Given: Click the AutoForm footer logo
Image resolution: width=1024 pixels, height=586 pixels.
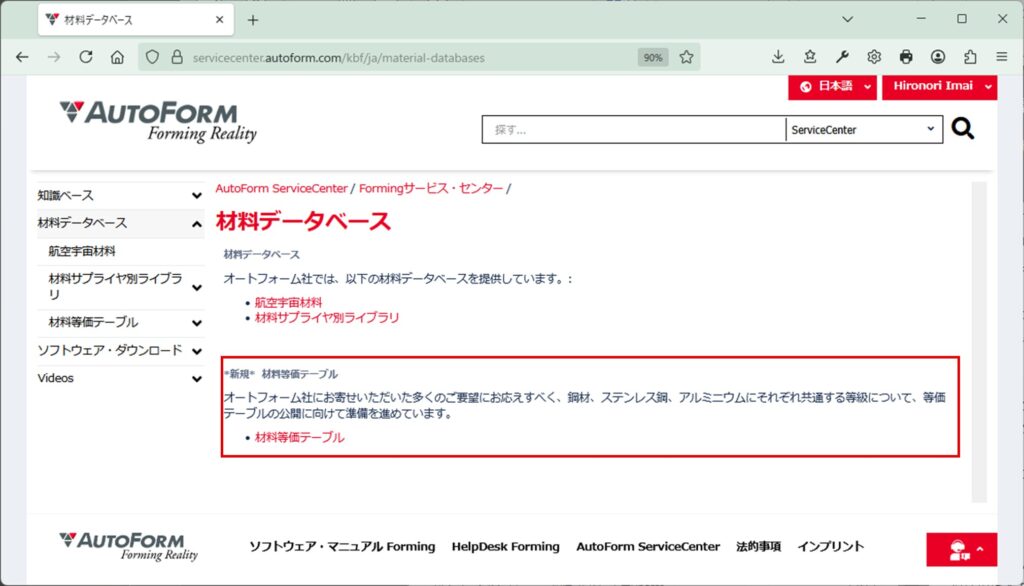Looking at the screenshot, I should 129,547.
